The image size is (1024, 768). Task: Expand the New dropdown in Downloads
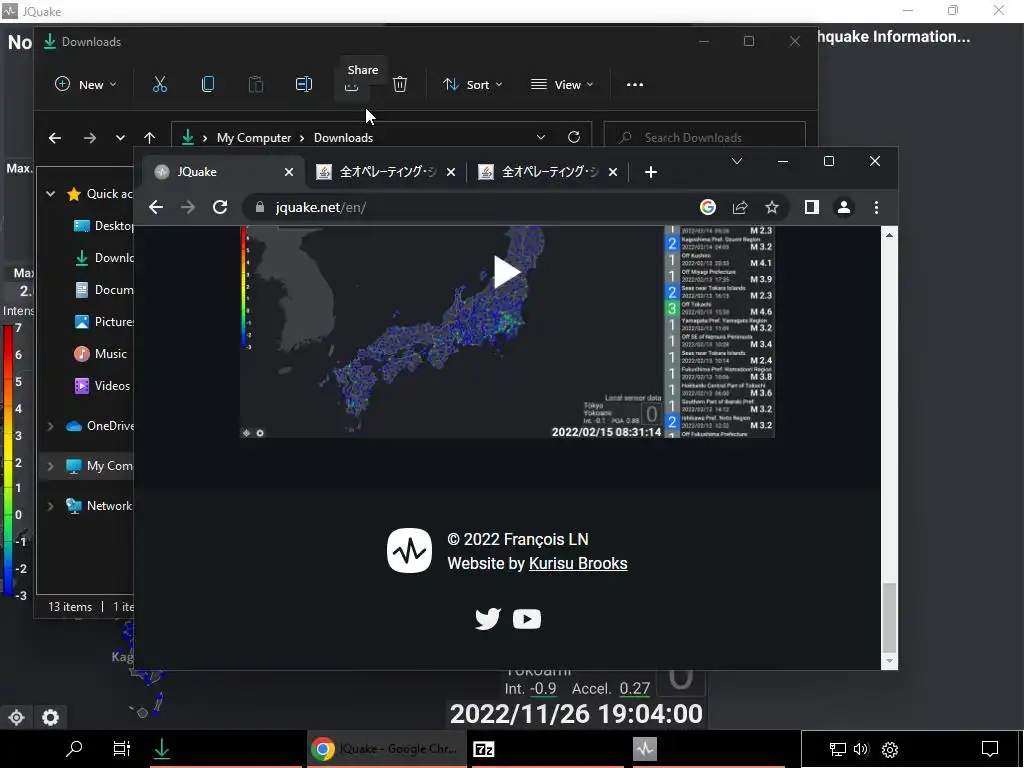pos(86,84)
